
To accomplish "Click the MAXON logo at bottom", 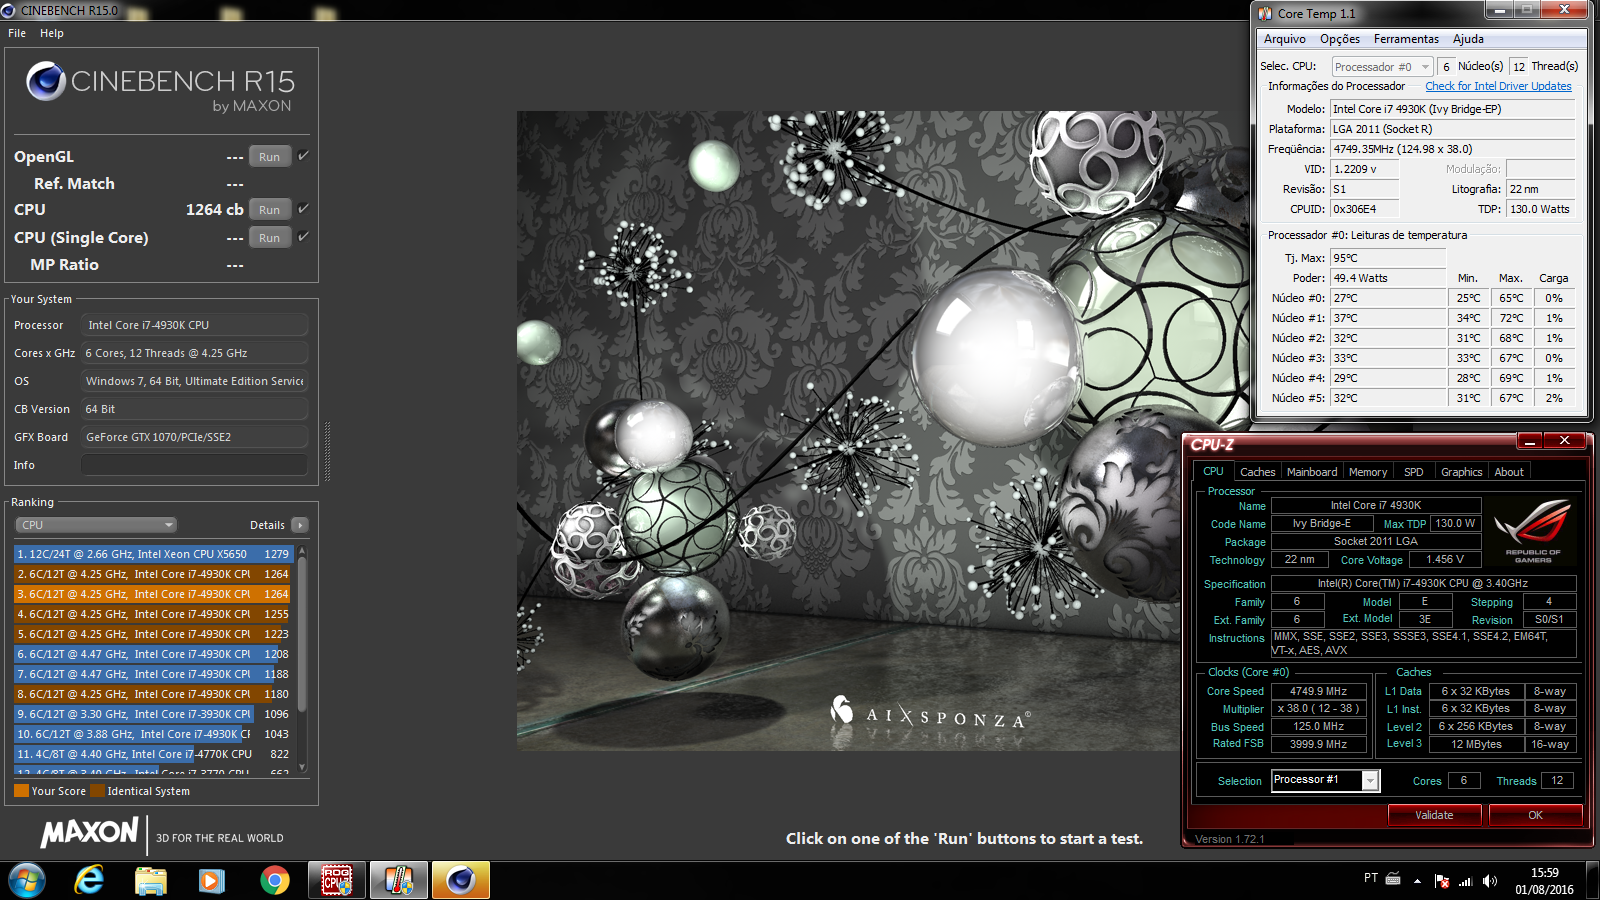I will point(89,832).
